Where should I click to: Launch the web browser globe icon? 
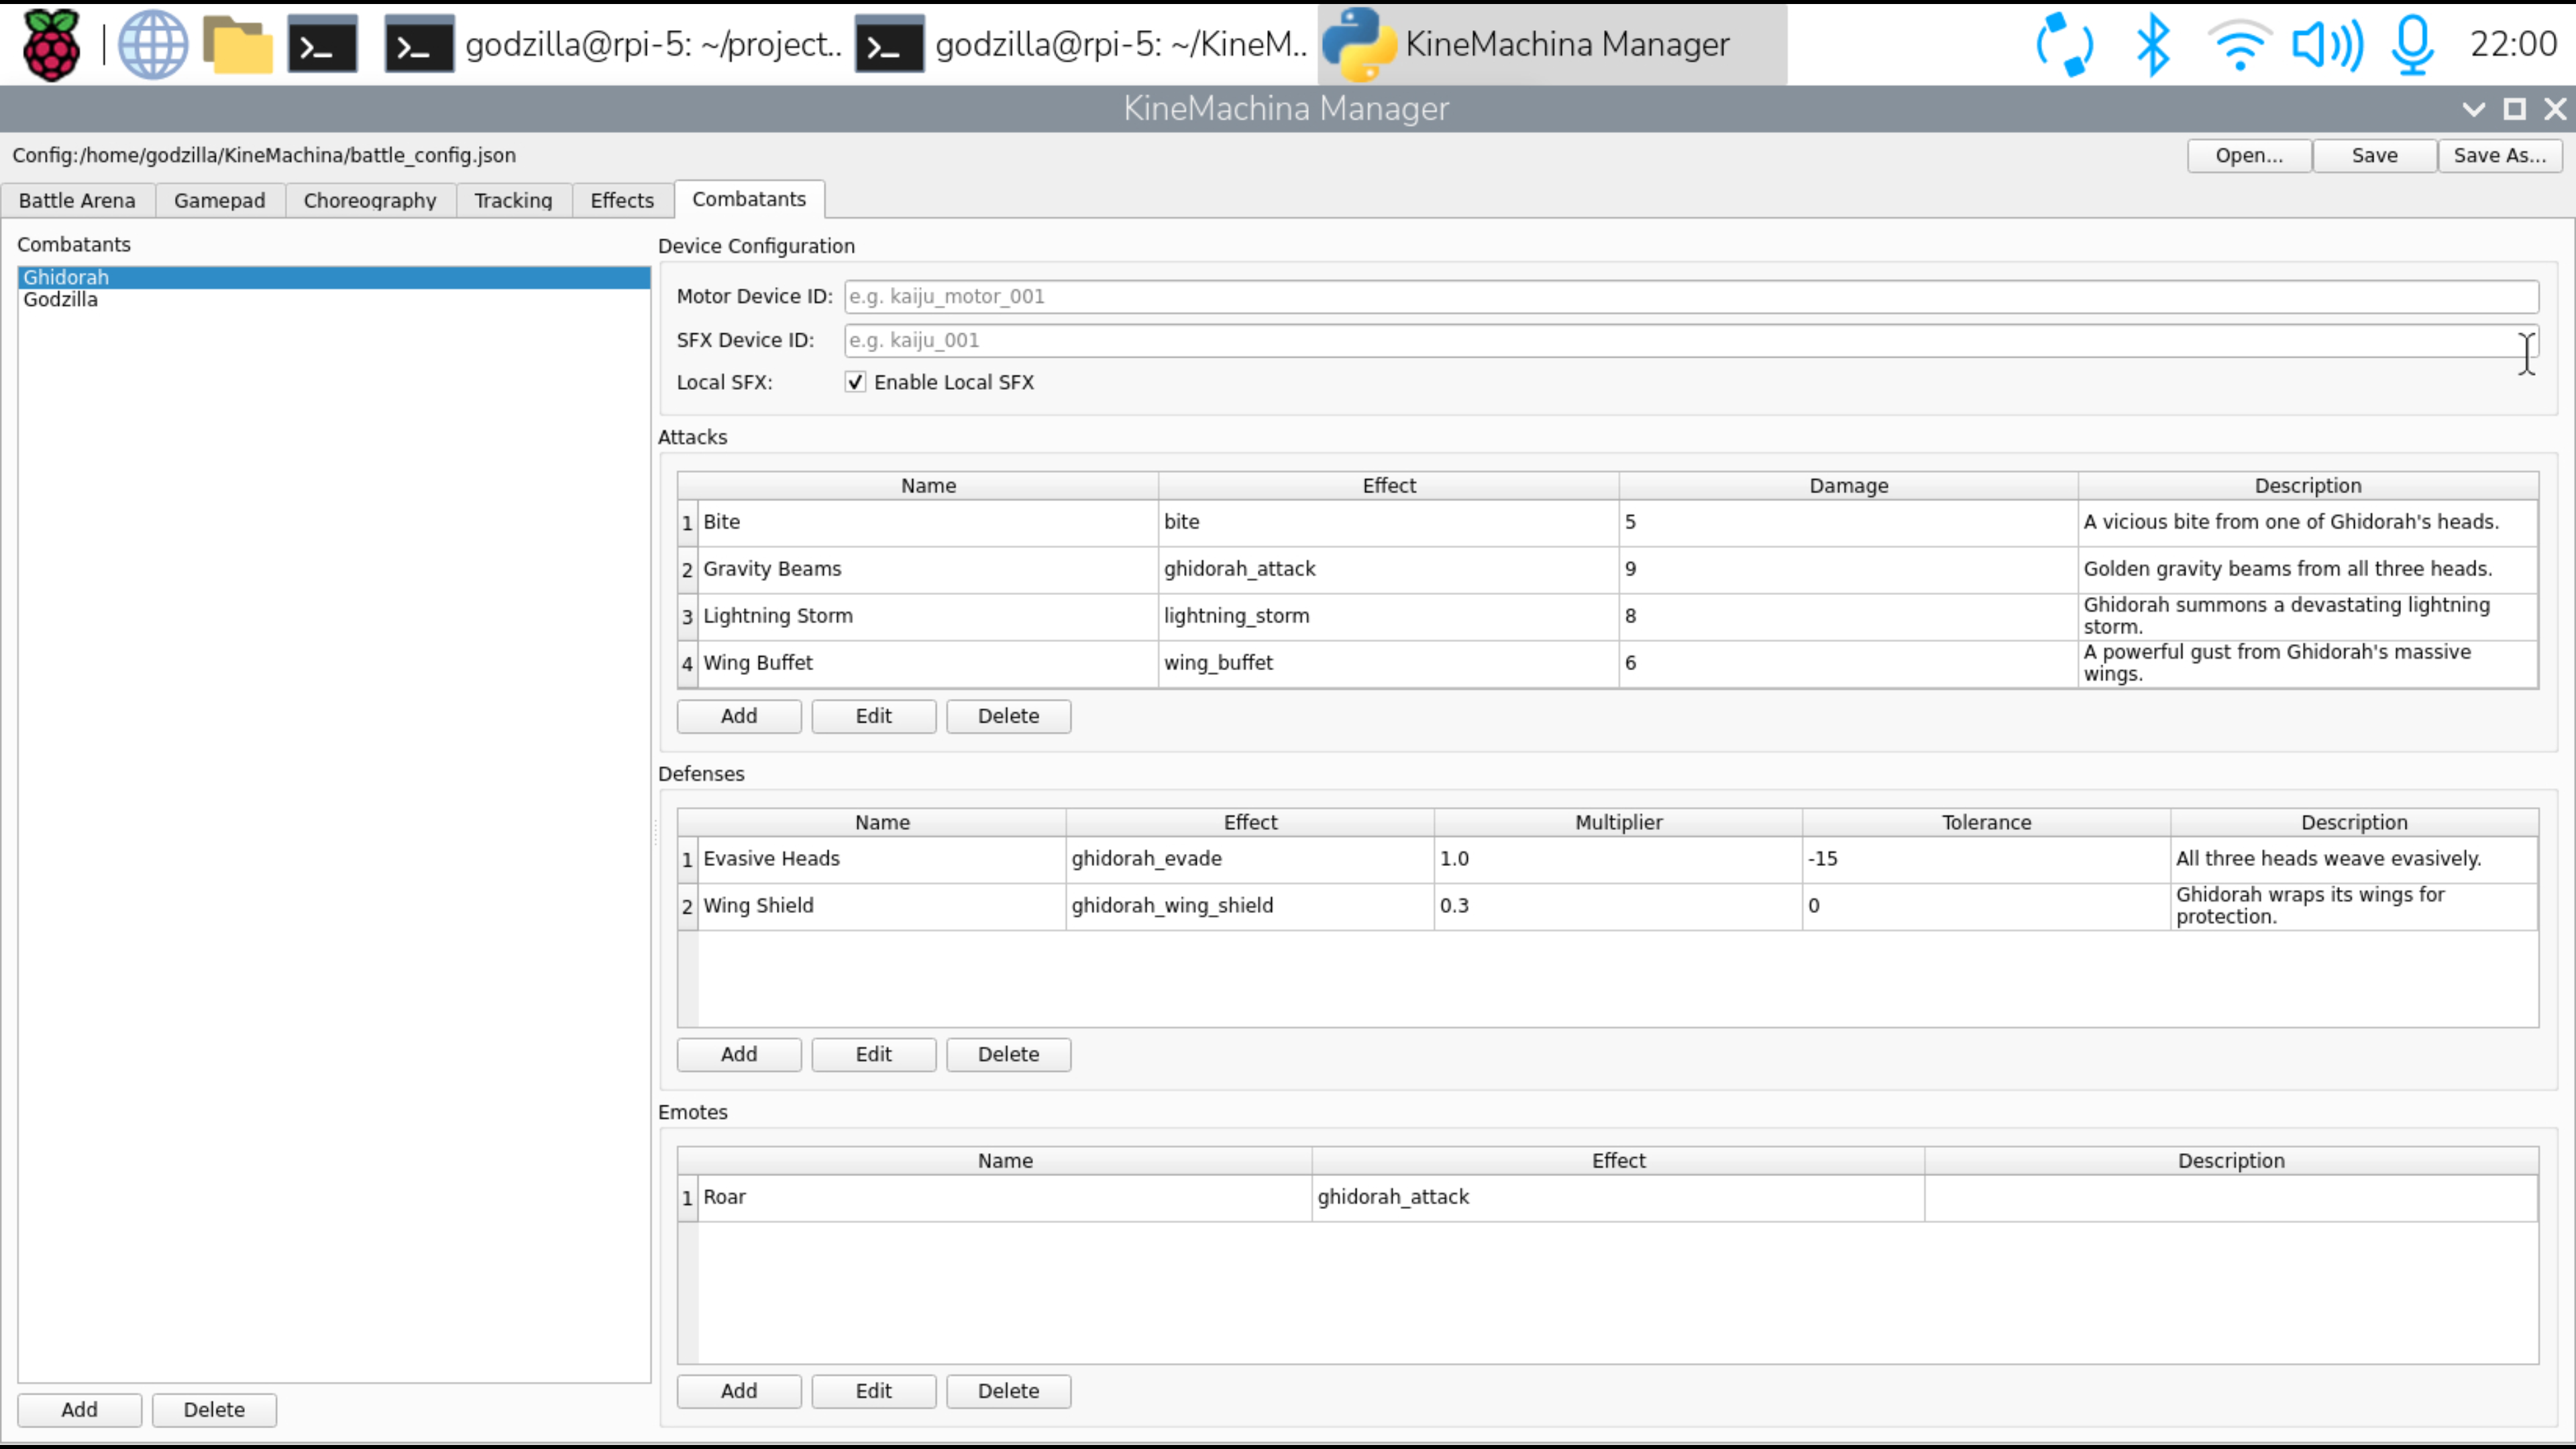click(x=152, y=44)
